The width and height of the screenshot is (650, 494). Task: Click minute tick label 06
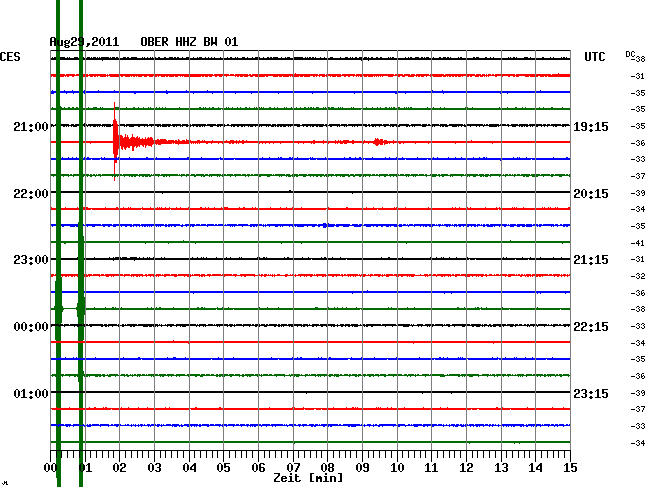[258, 468]
